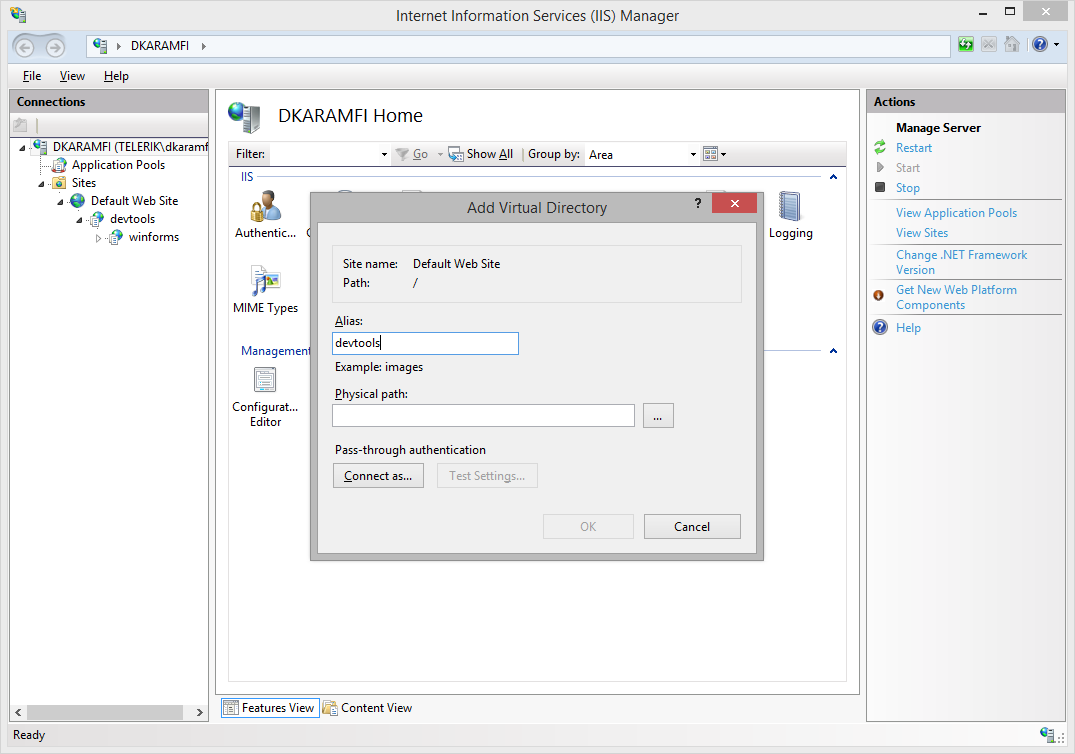Collapse the IIS section group
This screenshot has width=1075, height=754.
click(833, 177)
